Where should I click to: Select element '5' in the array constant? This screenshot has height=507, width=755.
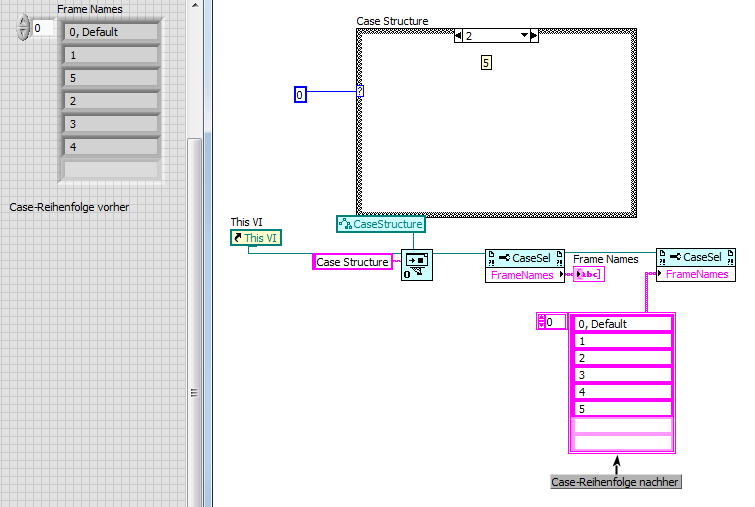coord(623,409)
